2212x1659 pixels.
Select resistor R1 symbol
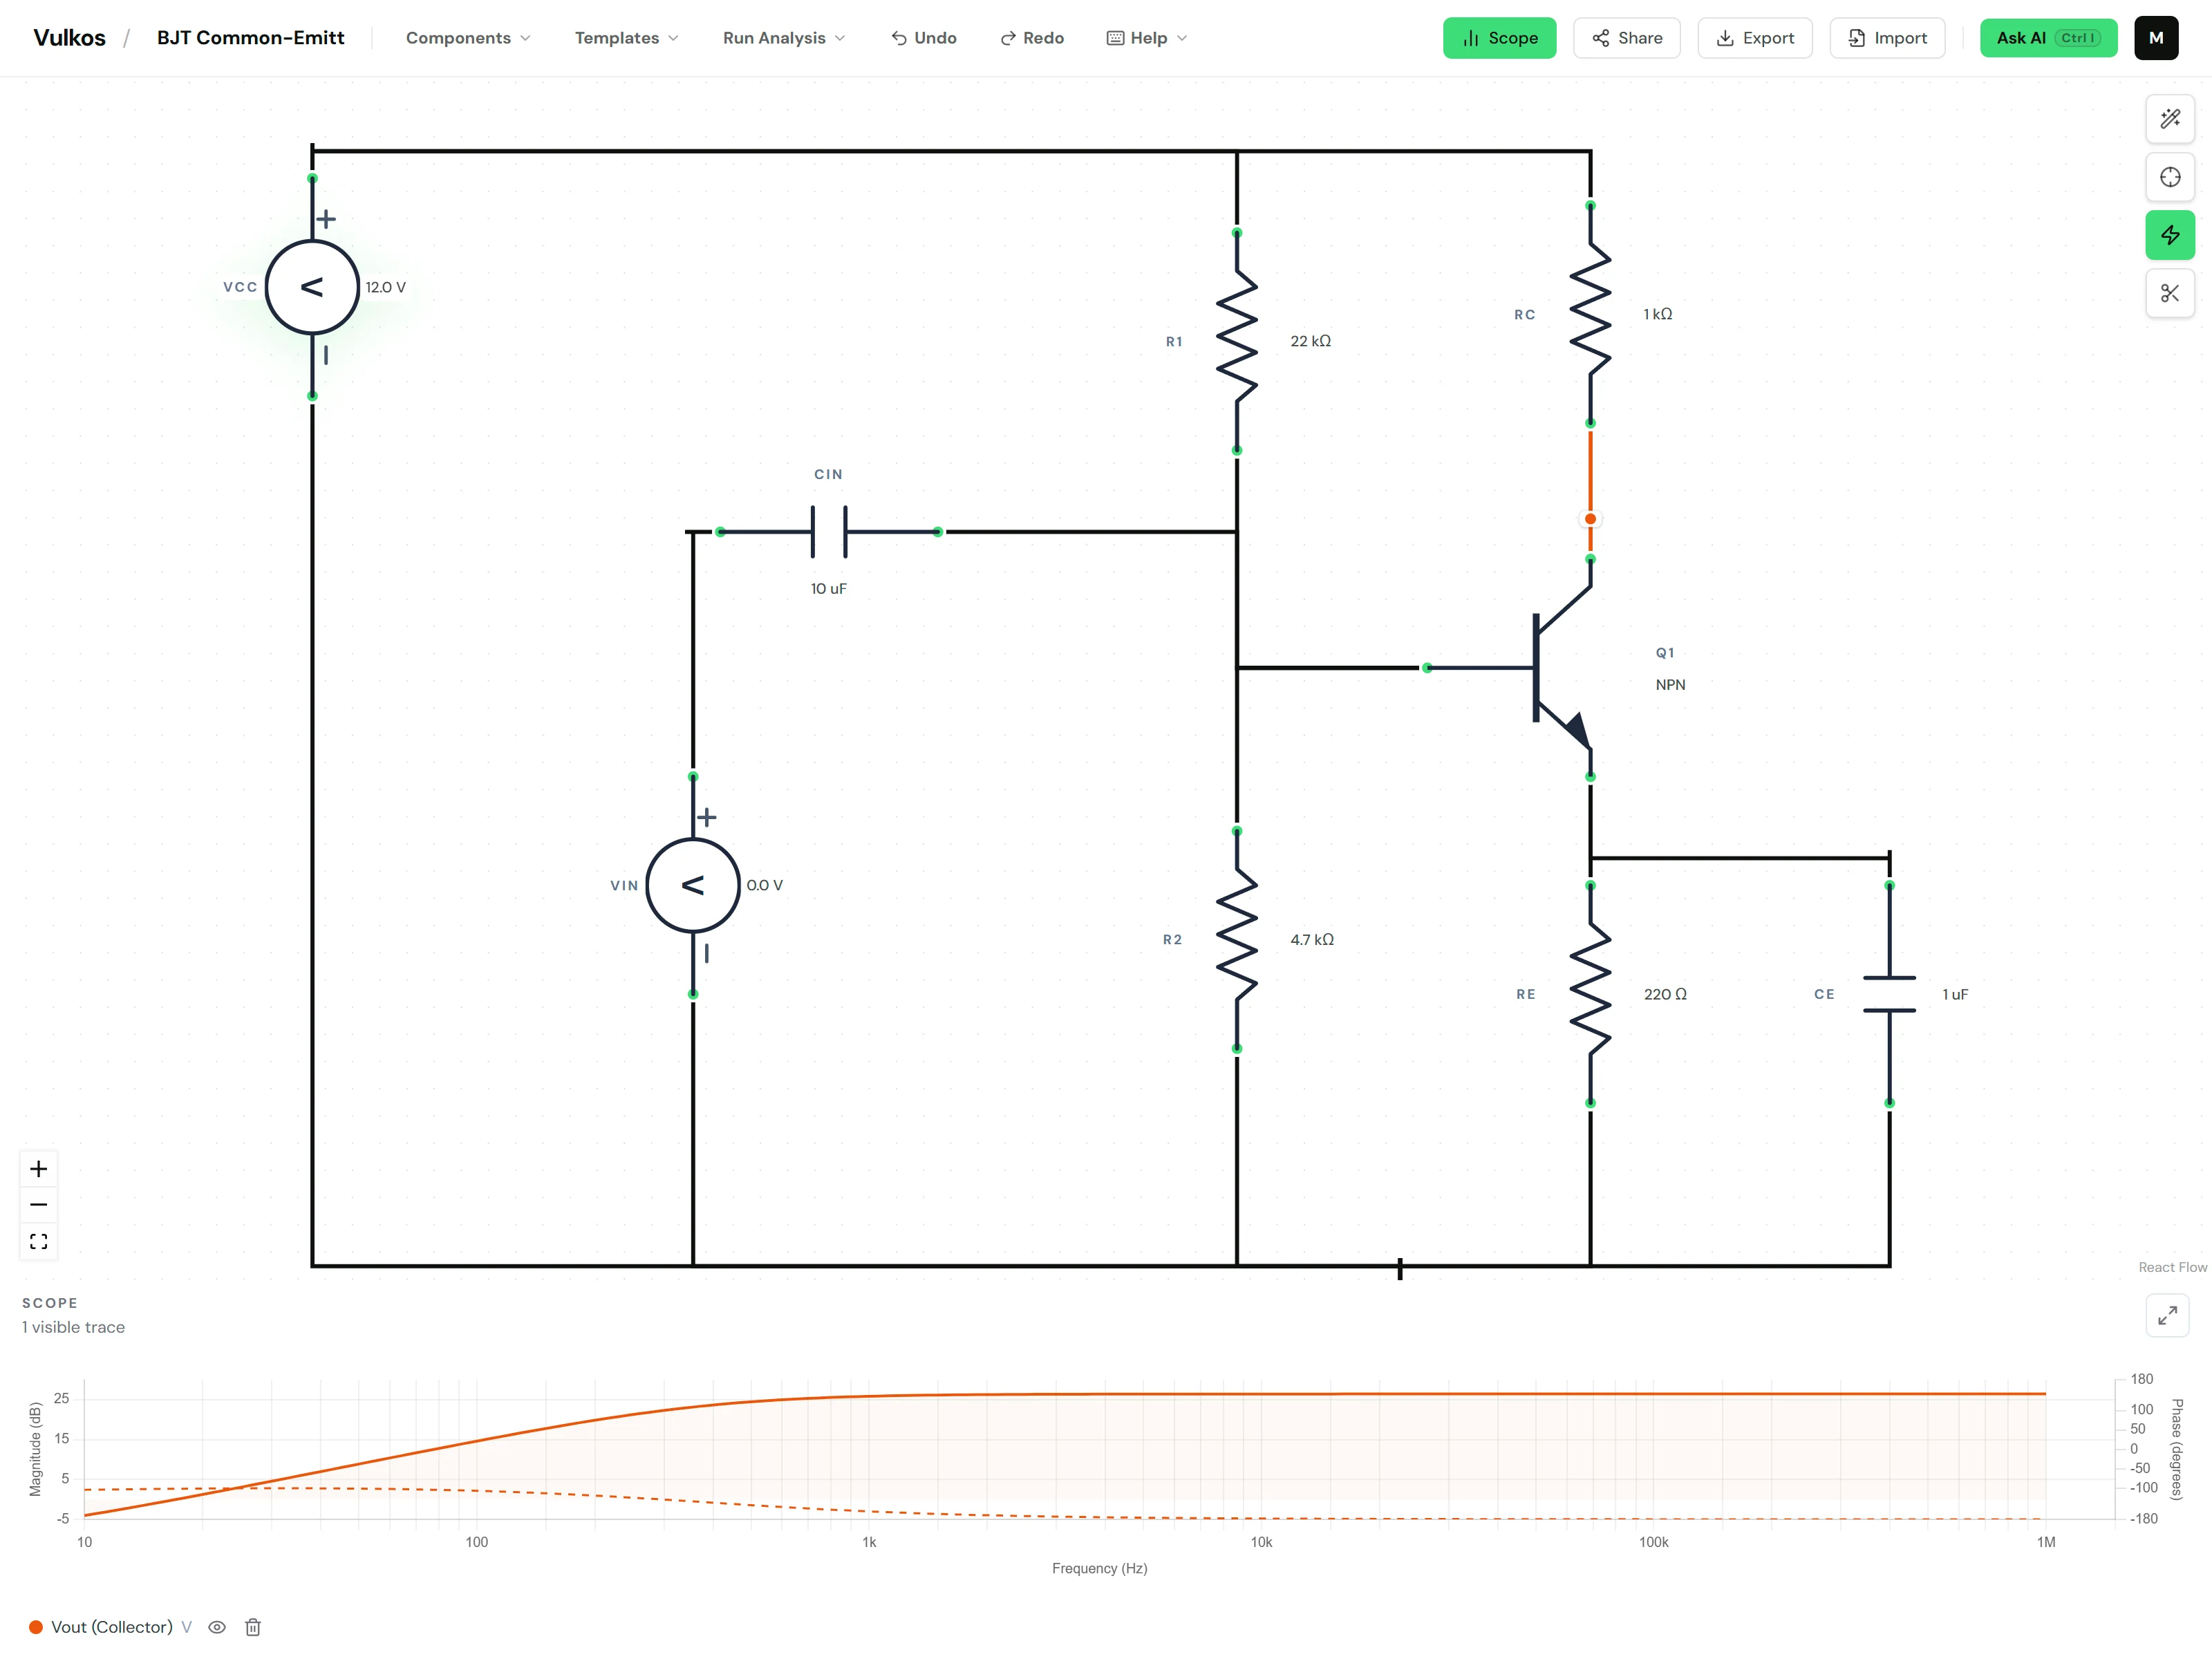tap(1237, 341)
